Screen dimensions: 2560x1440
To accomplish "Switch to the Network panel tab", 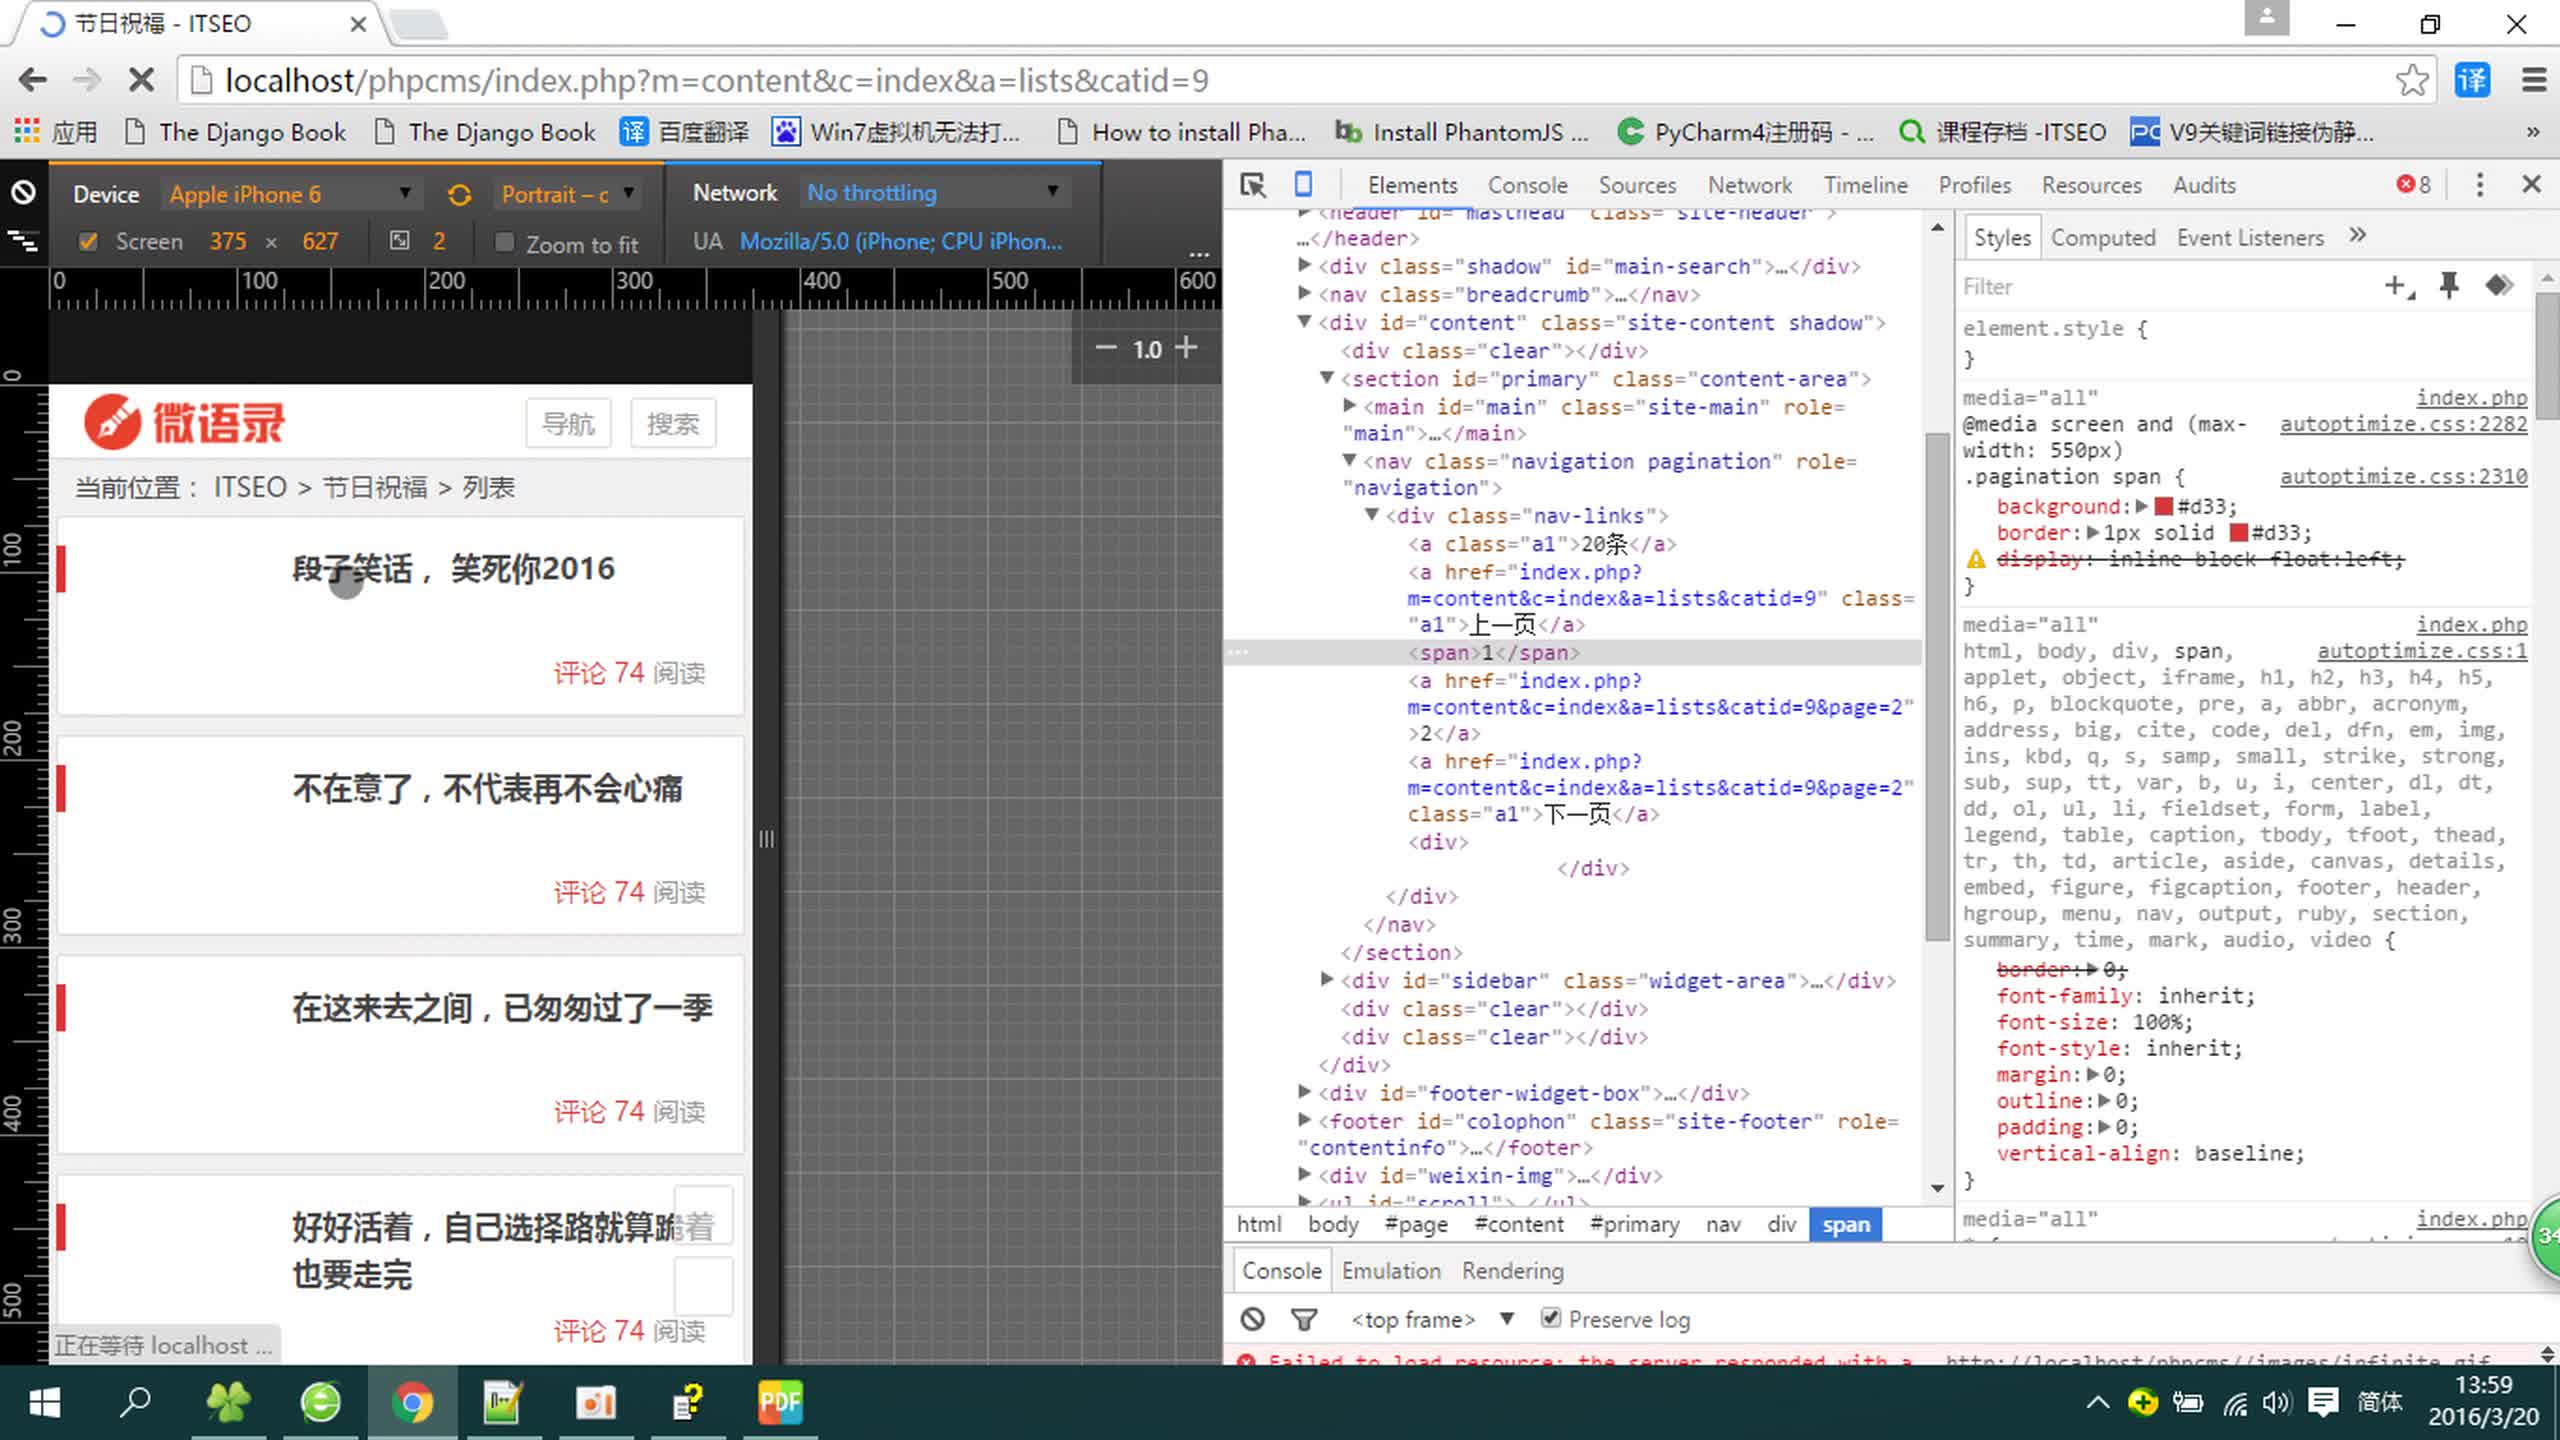I will point(1749,185).
